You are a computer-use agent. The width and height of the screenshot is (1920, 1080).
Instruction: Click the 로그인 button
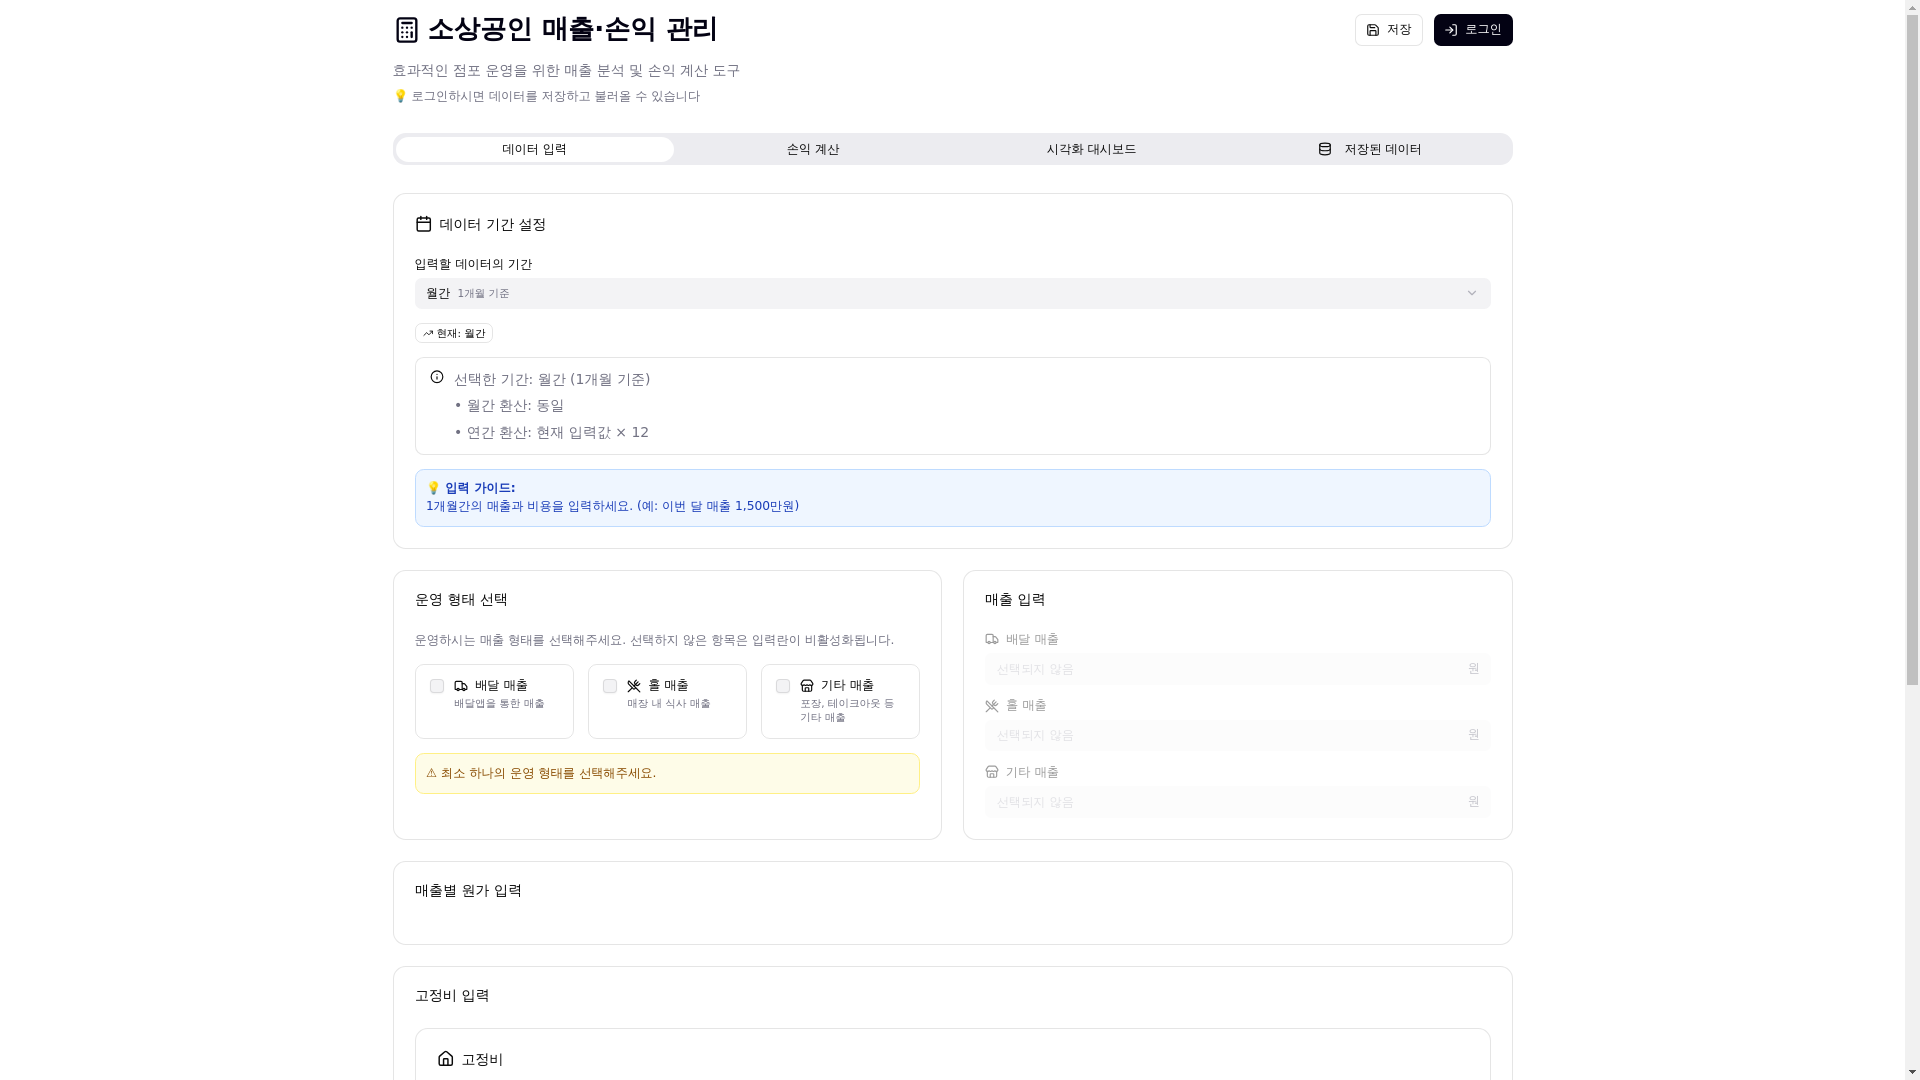[x=1473, y=30]
